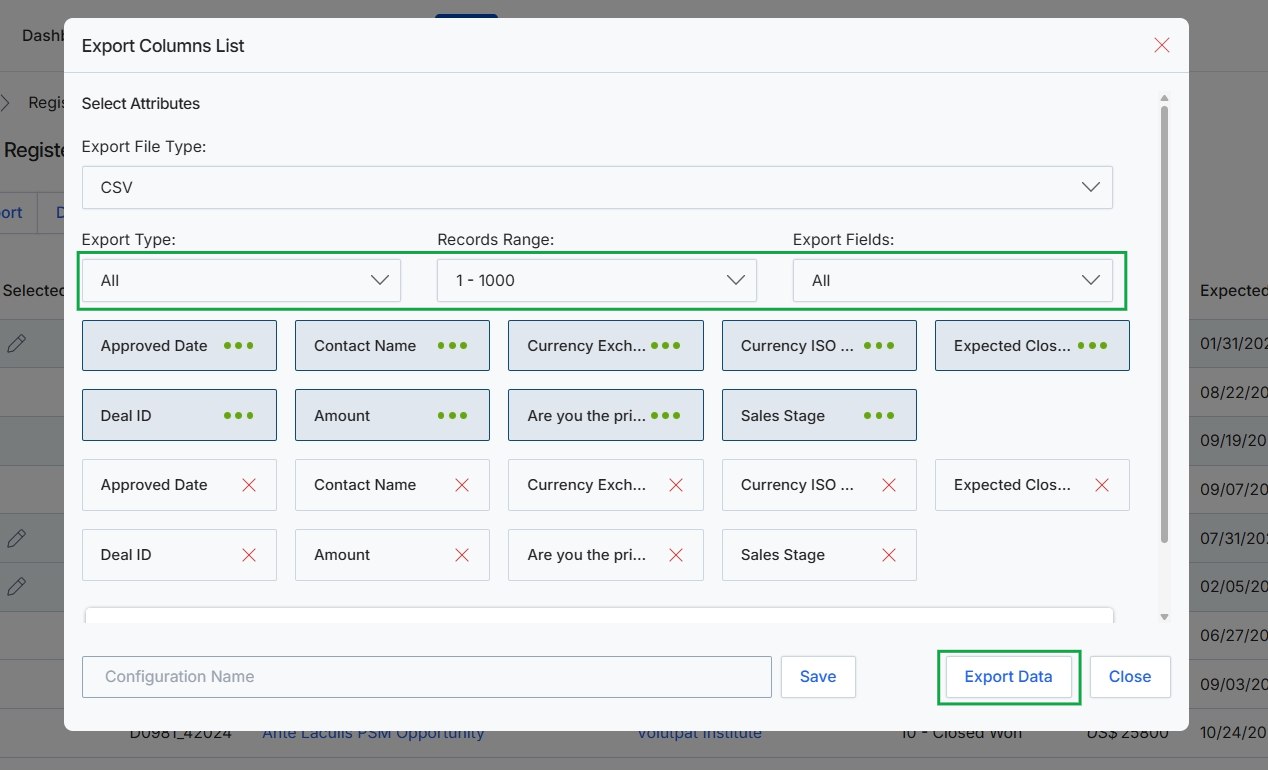
Task: Select the blue Deal ID chip
Action: 179,415
